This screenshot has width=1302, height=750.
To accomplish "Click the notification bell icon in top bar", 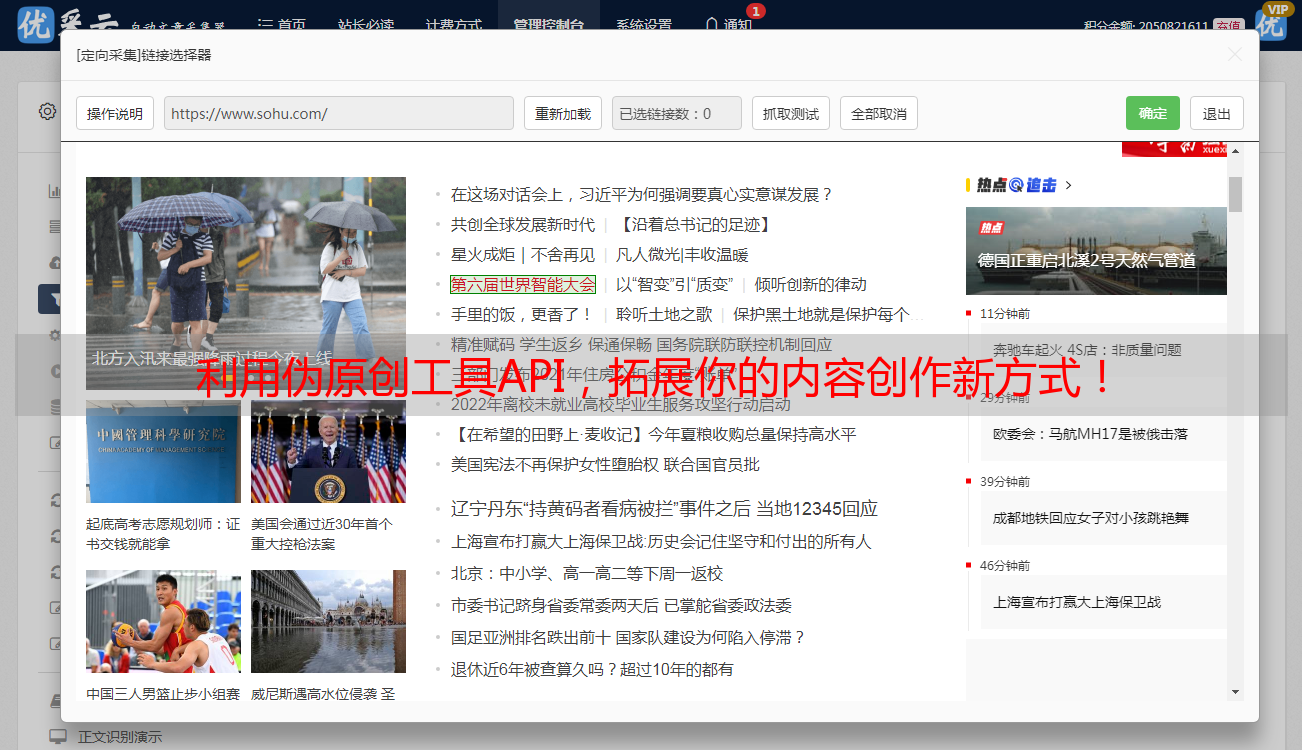I will pos(711,25).
